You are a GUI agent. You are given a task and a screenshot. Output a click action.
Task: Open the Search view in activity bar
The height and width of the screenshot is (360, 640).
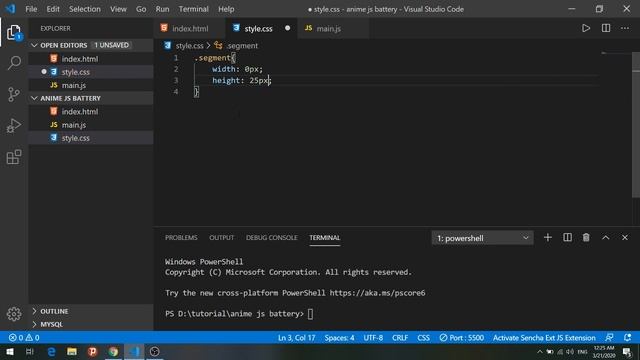click(14, 63)
